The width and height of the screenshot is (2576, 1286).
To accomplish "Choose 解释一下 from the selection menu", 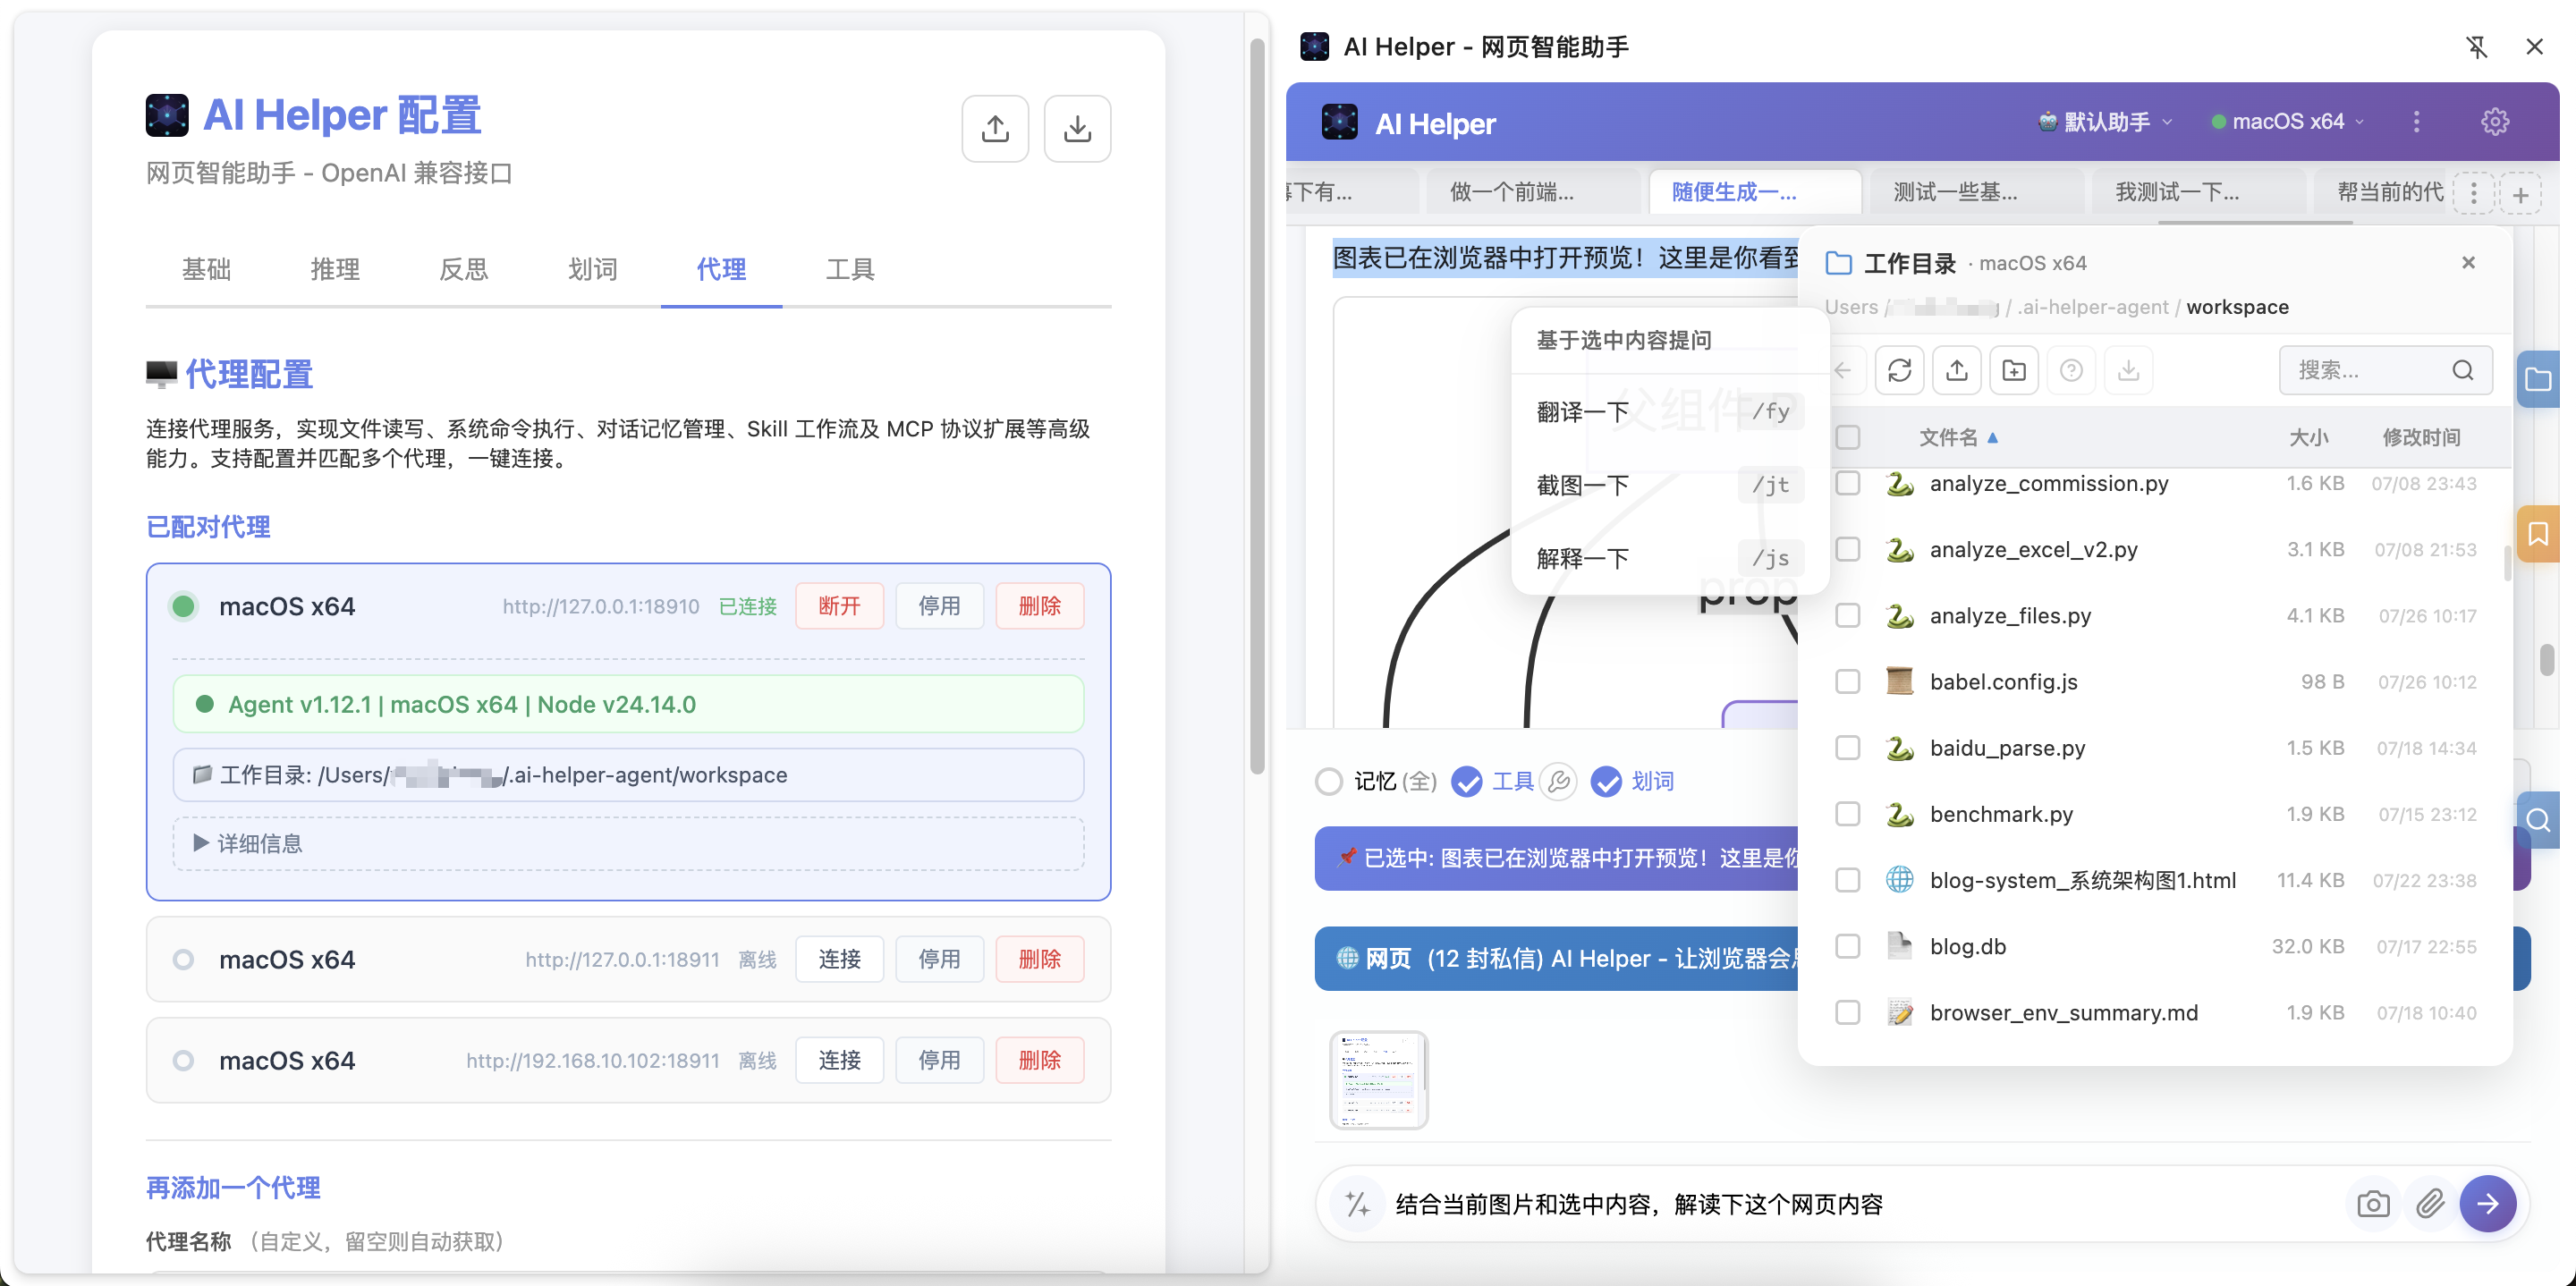I will [1669, 559].
